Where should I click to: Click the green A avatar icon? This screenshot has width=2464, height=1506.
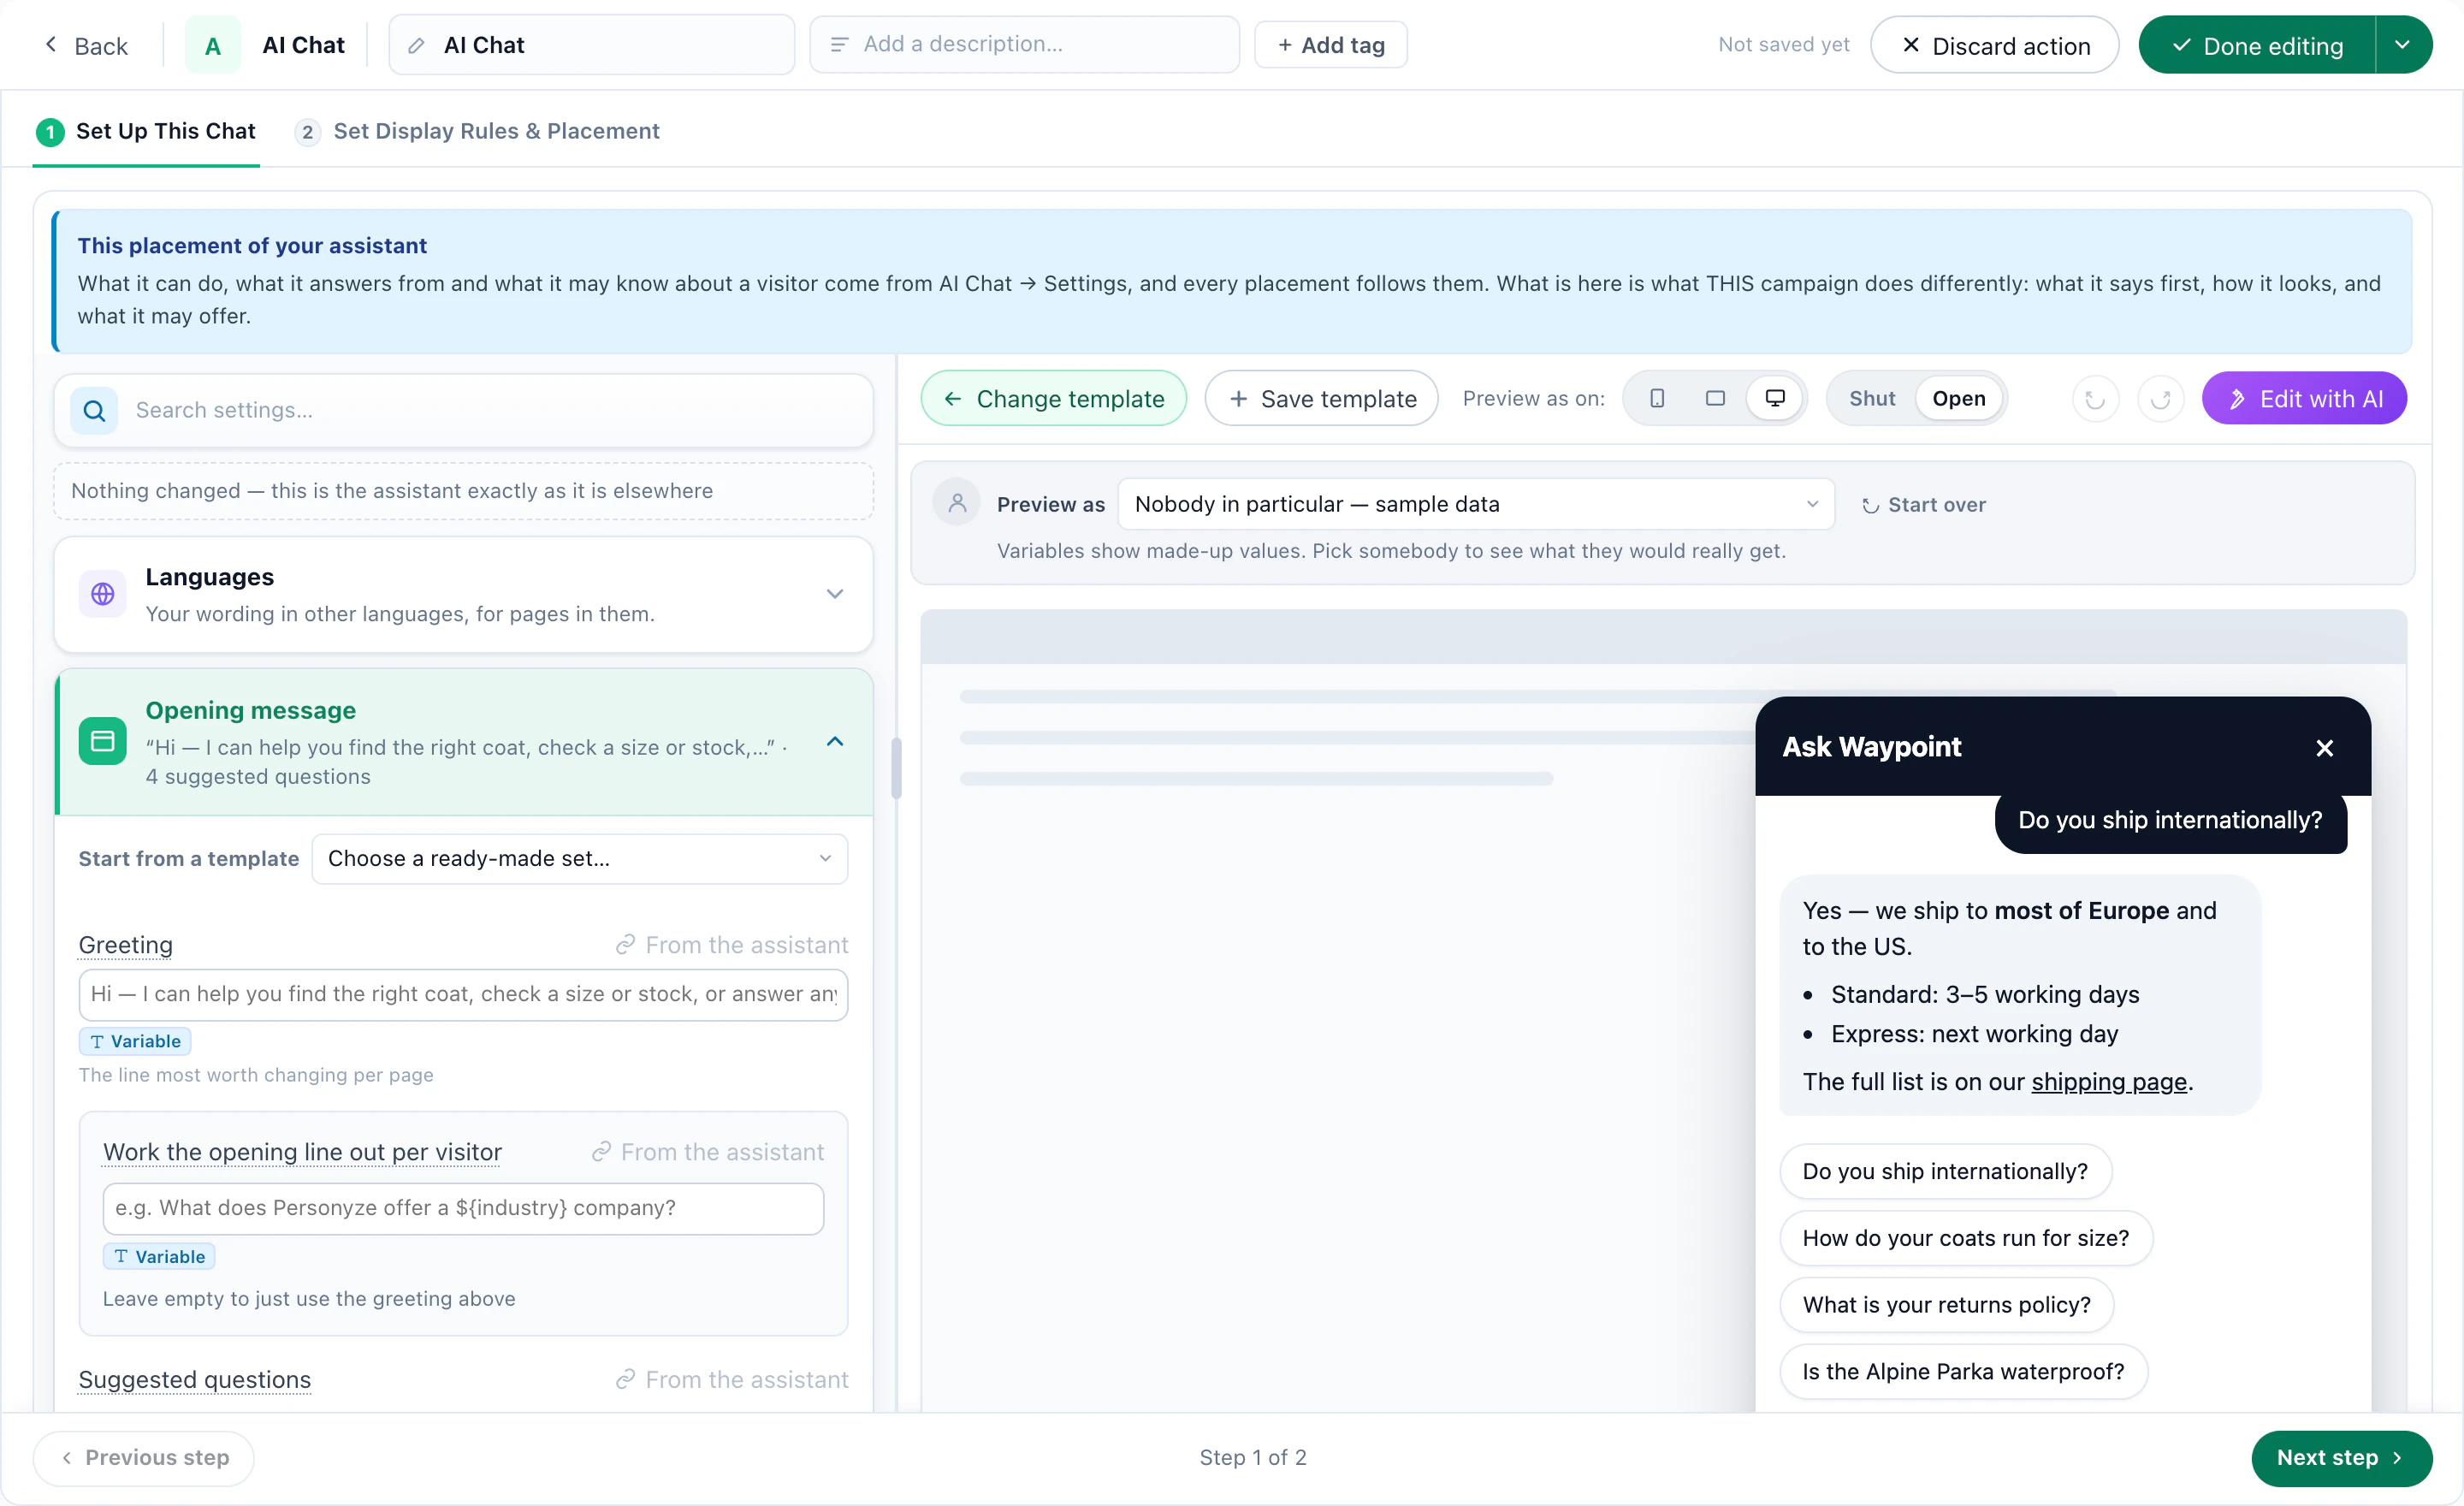tap(213, 45)
